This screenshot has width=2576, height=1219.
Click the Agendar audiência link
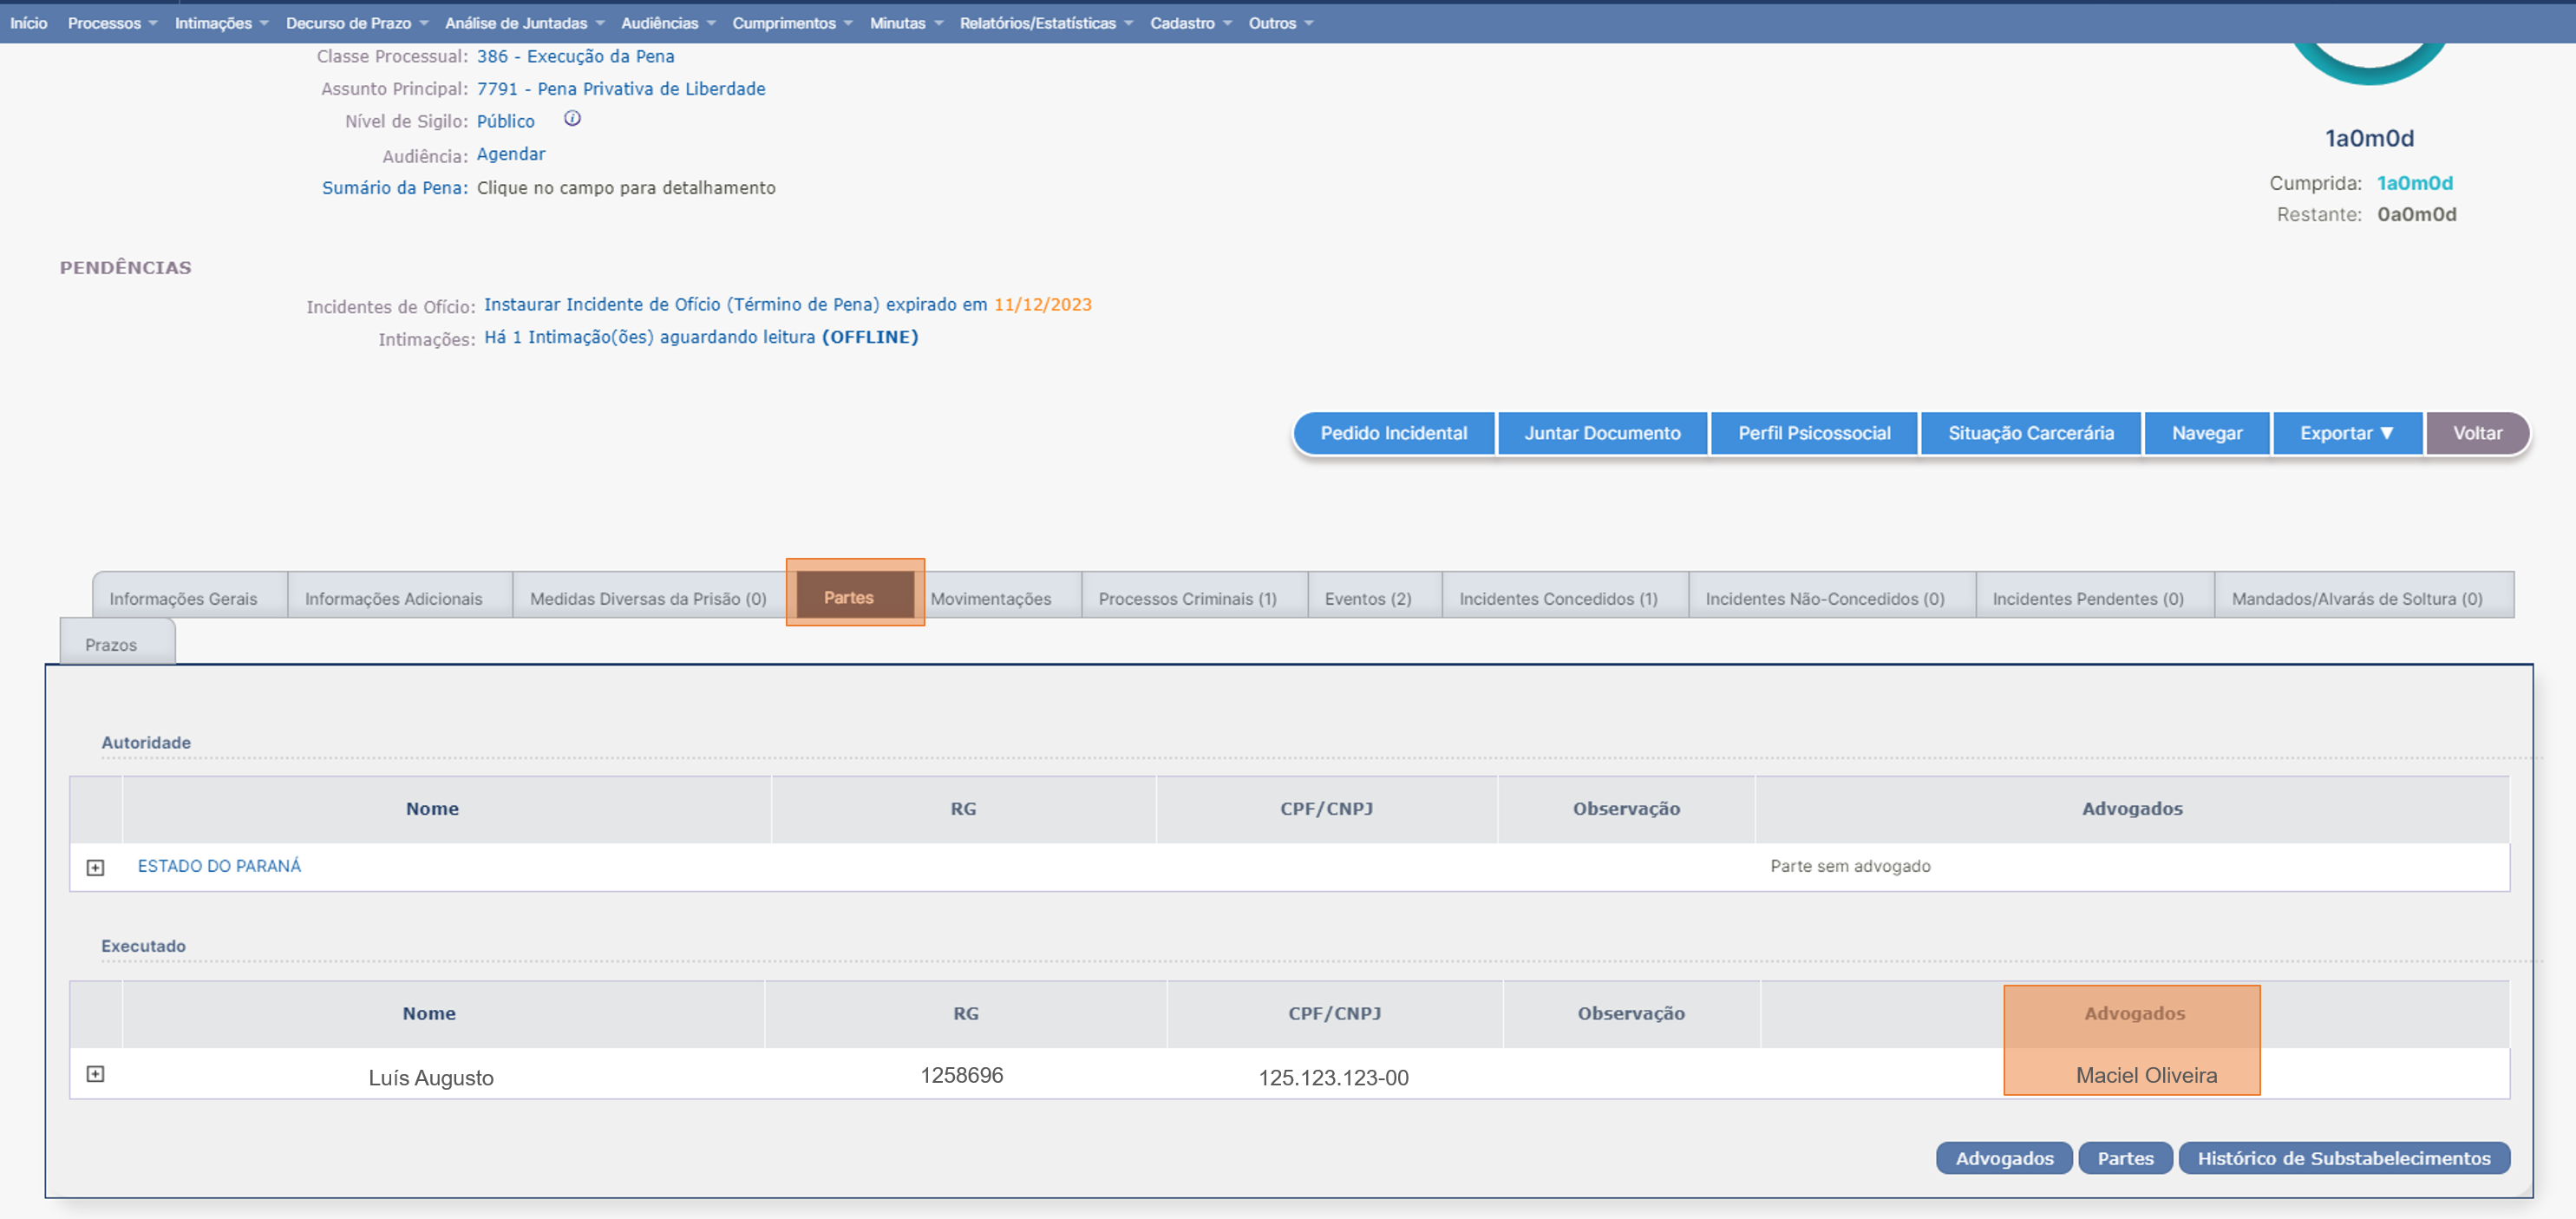[511, 154]
